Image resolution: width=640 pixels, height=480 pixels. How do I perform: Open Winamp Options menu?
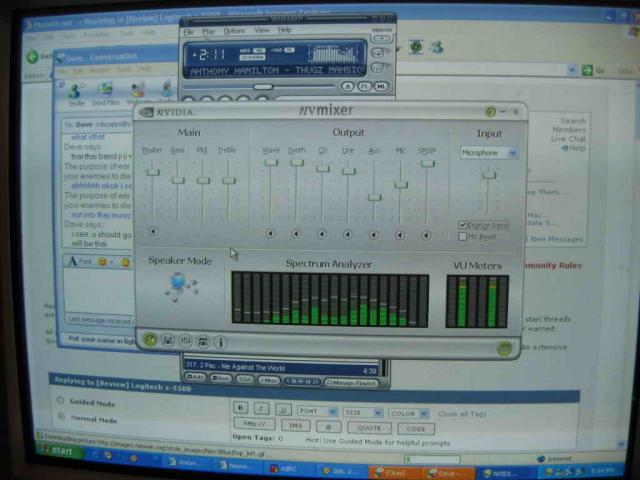(234, 31)
